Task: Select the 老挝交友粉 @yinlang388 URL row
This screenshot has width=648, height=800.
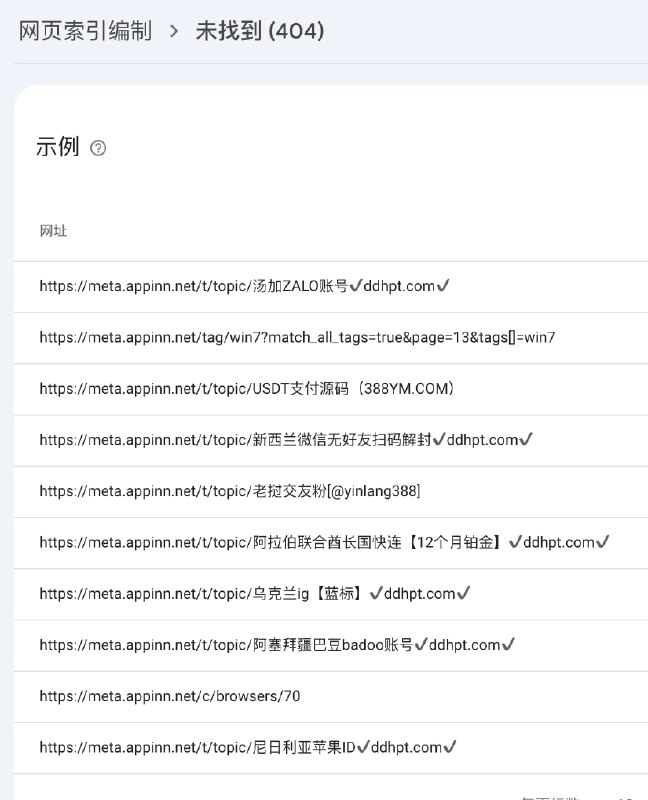Action: (331, 492)
